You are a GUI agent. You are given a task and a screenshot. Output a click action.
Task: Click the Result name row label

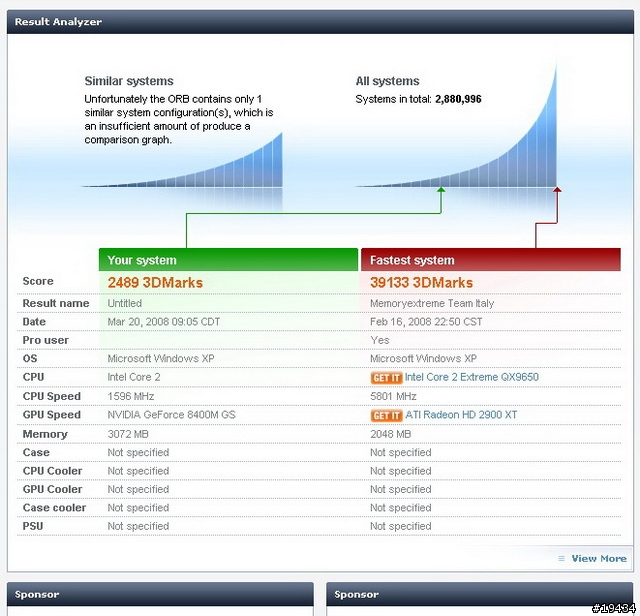56,303
